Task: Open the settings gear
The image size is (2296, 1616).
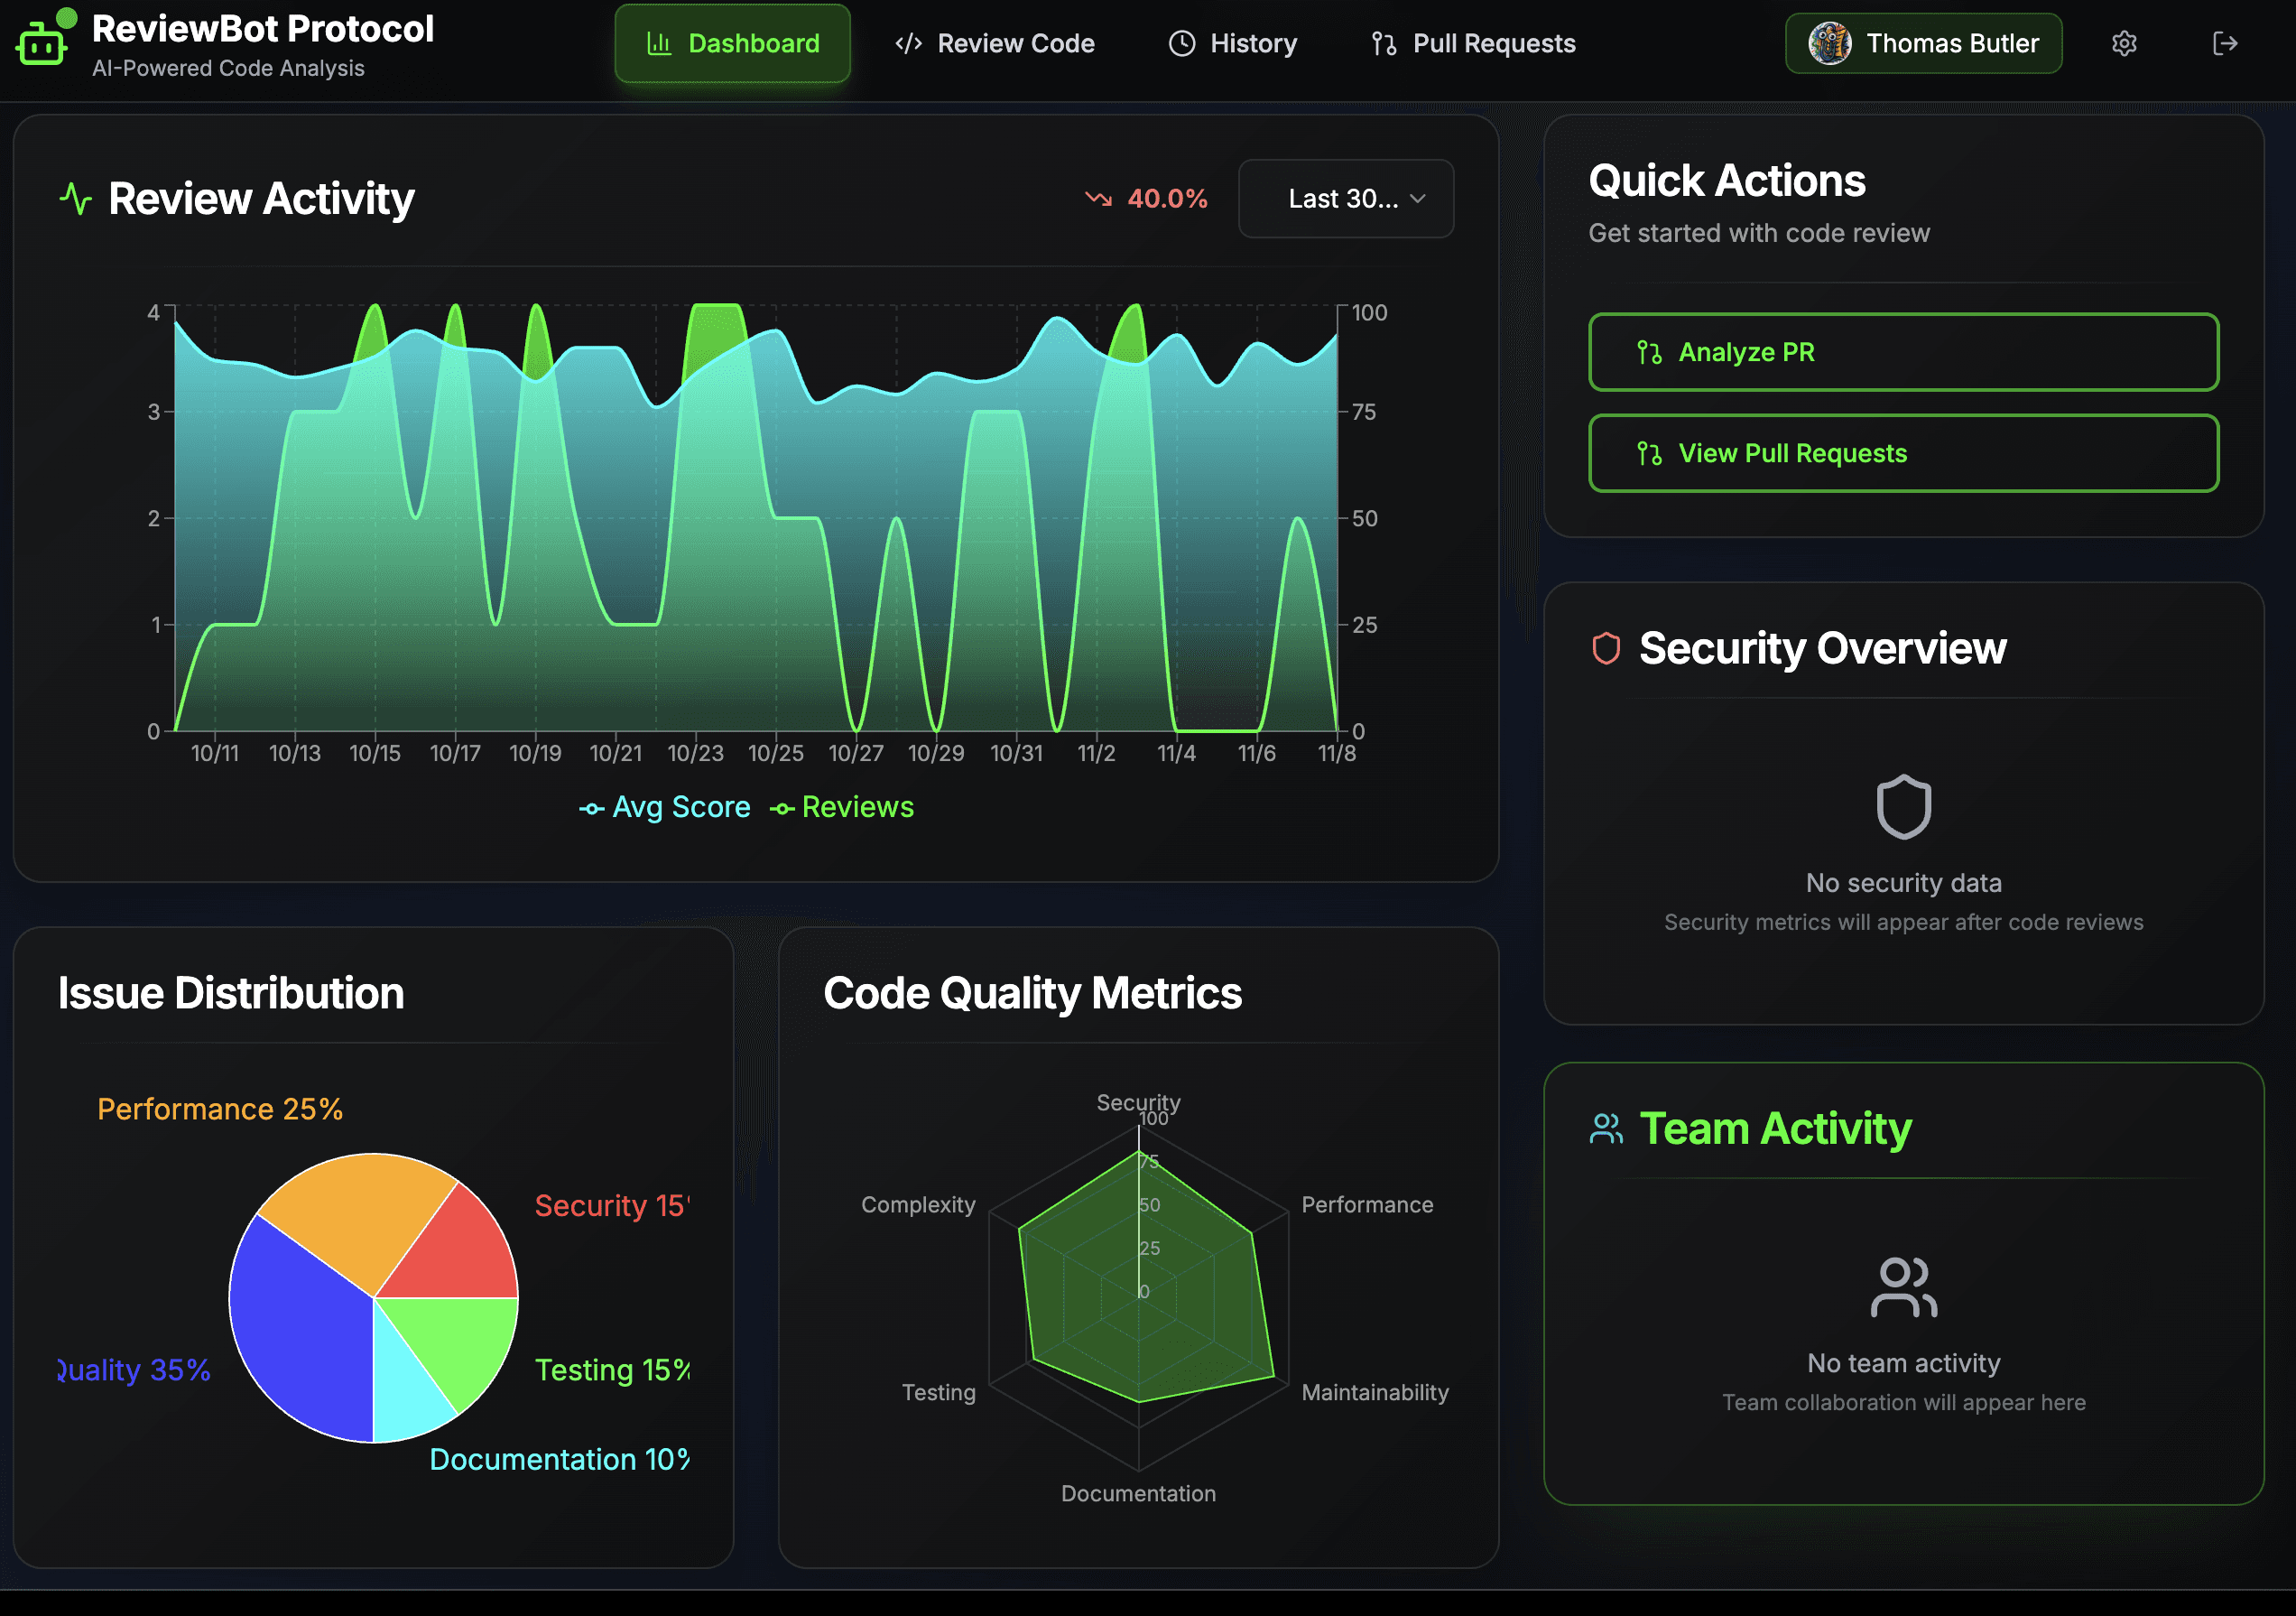Action: click(x=2124, y=42)
